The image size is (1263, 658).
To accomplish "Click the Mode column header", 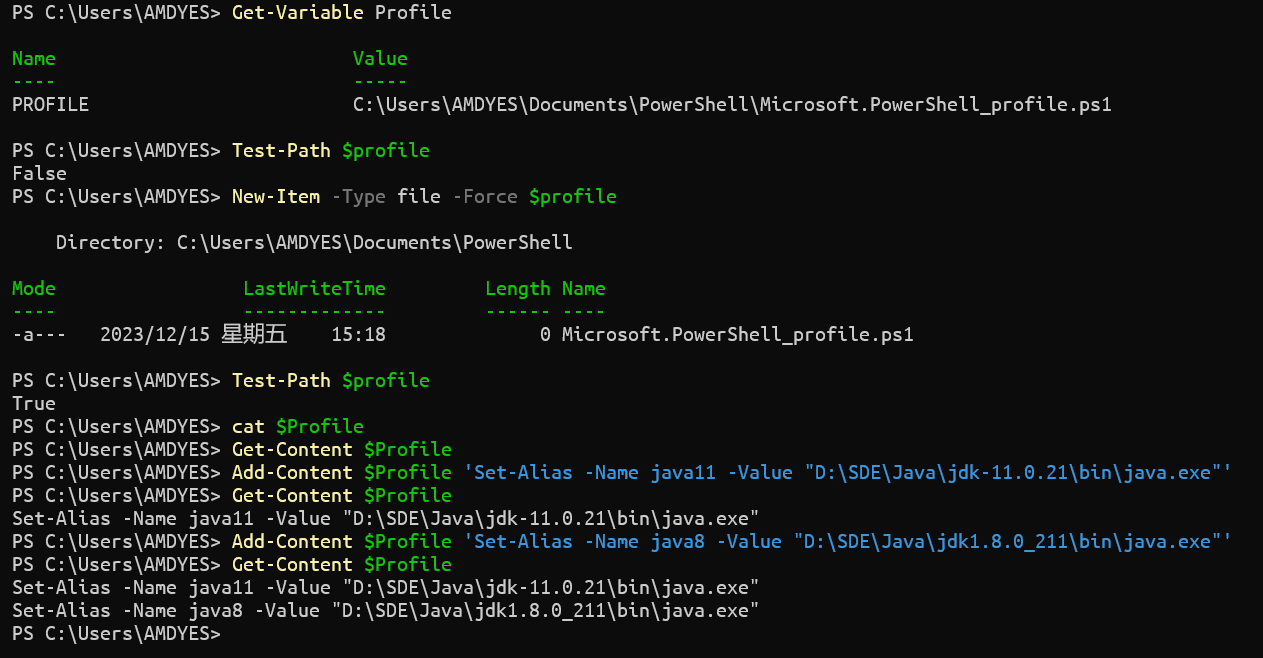I will [34, 289].
